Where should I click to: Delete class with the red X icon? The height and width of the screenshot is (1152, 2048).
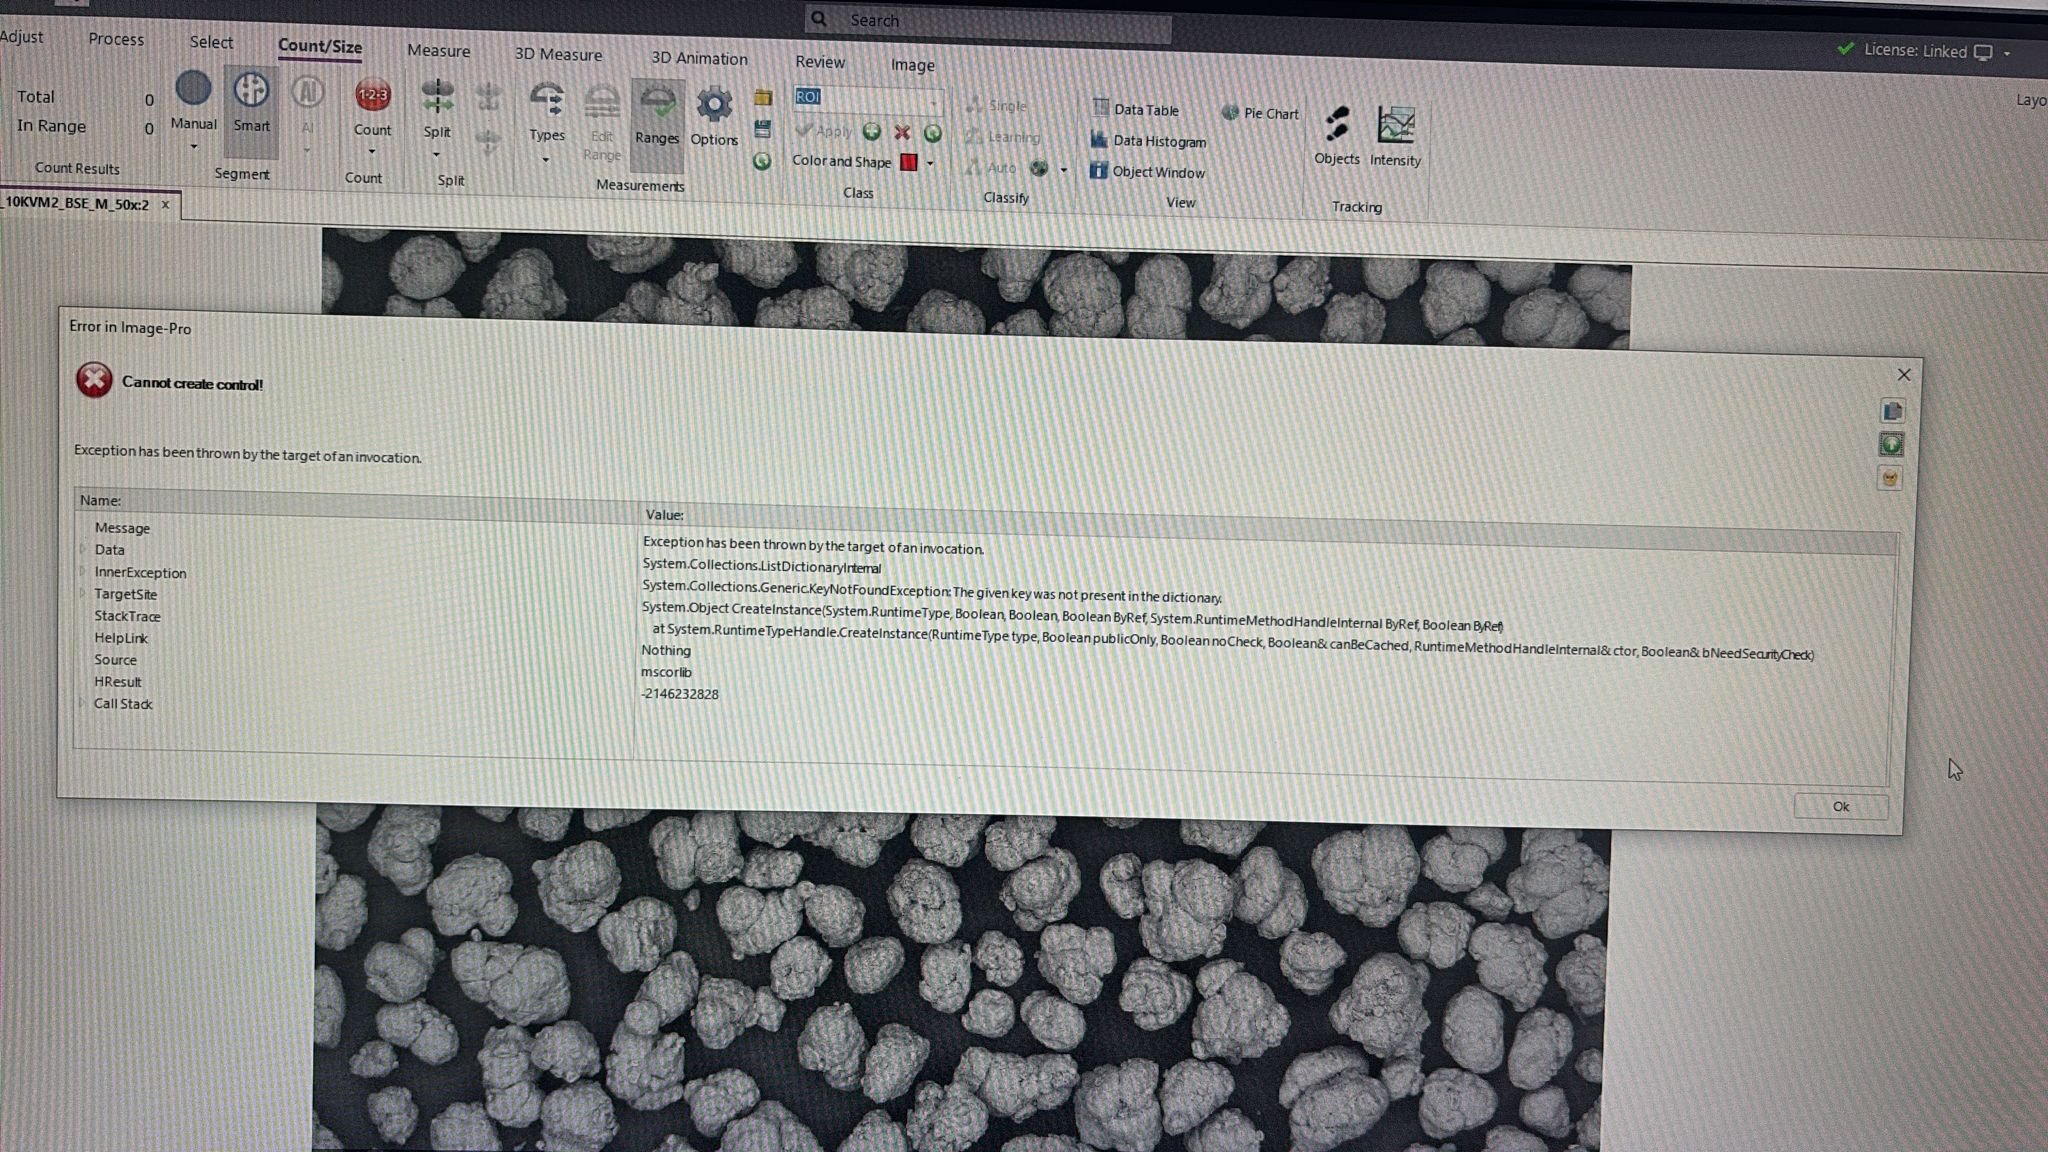click(x=902, y=132)
